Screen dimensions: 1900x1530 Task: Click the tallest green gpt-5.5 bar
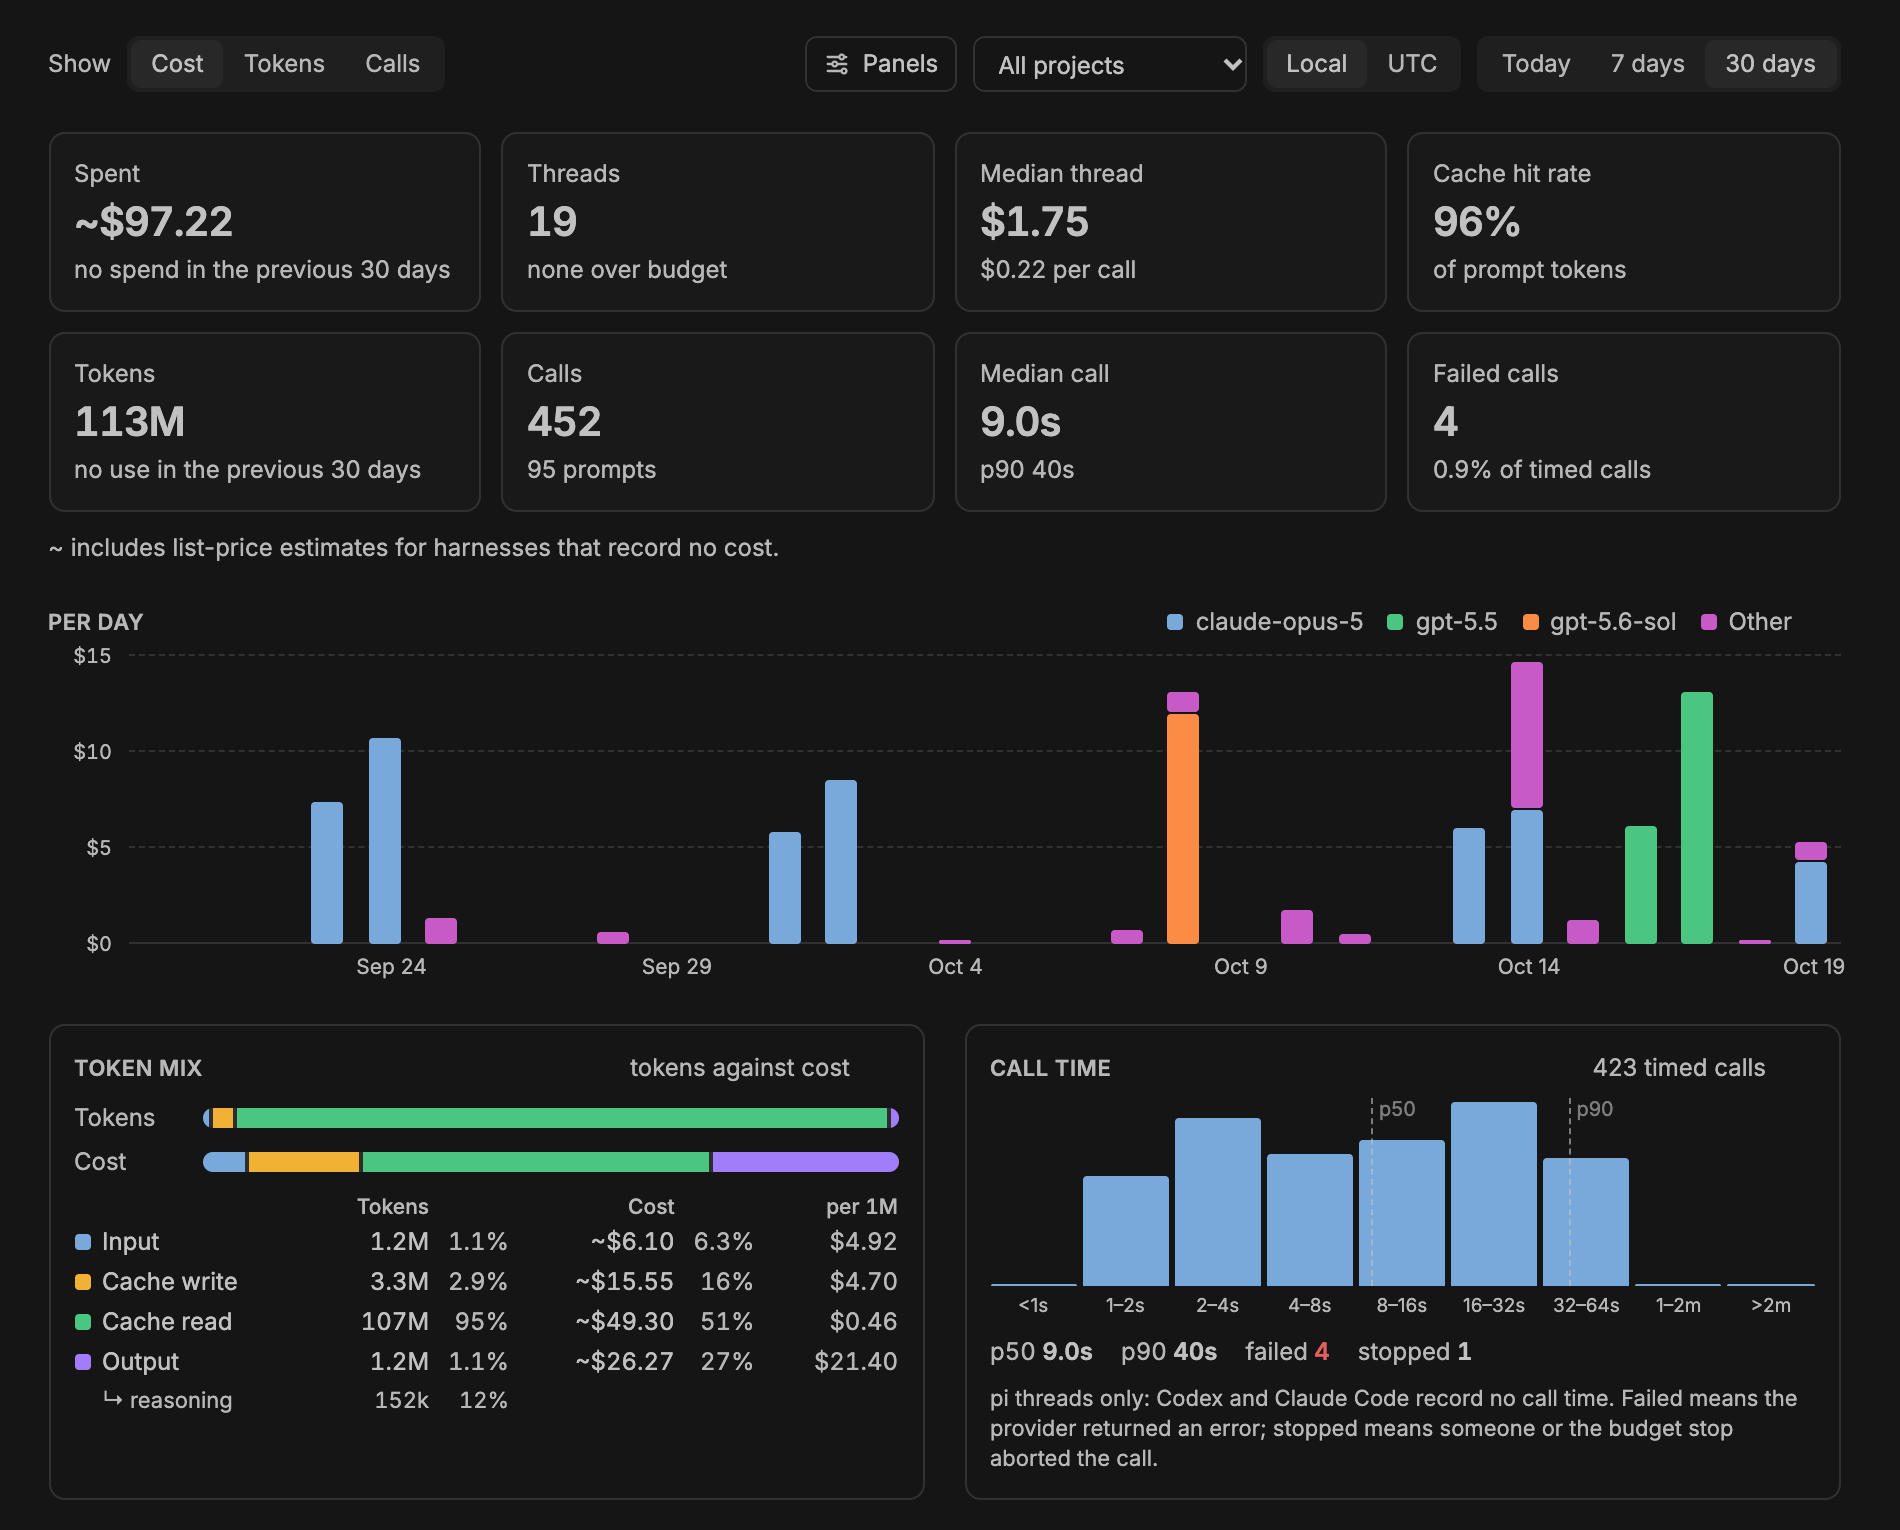tap(1697, 818)
